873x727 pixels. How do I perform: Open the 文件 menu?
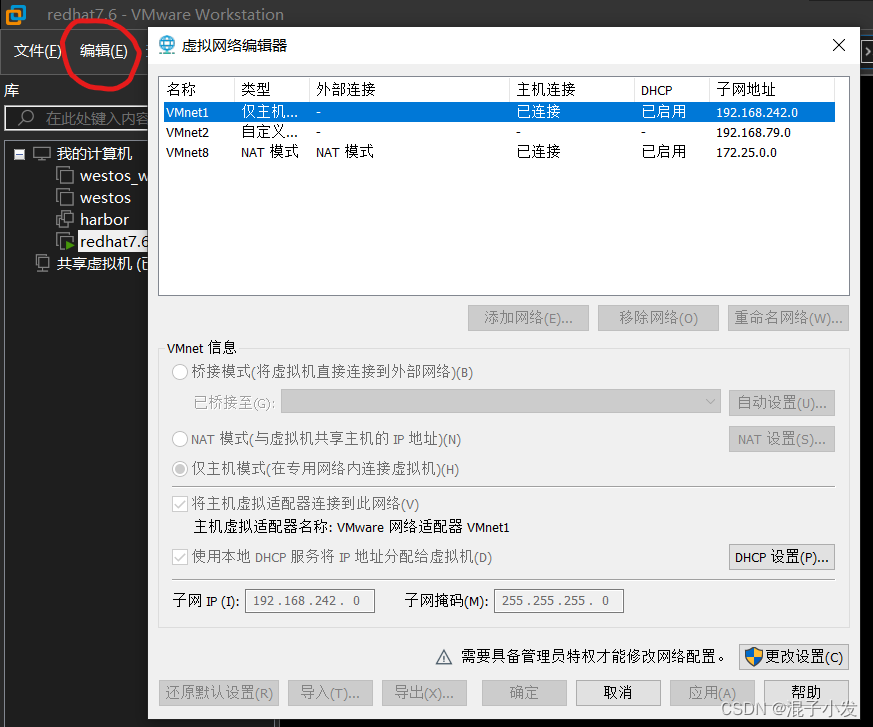tap(37, 51)
